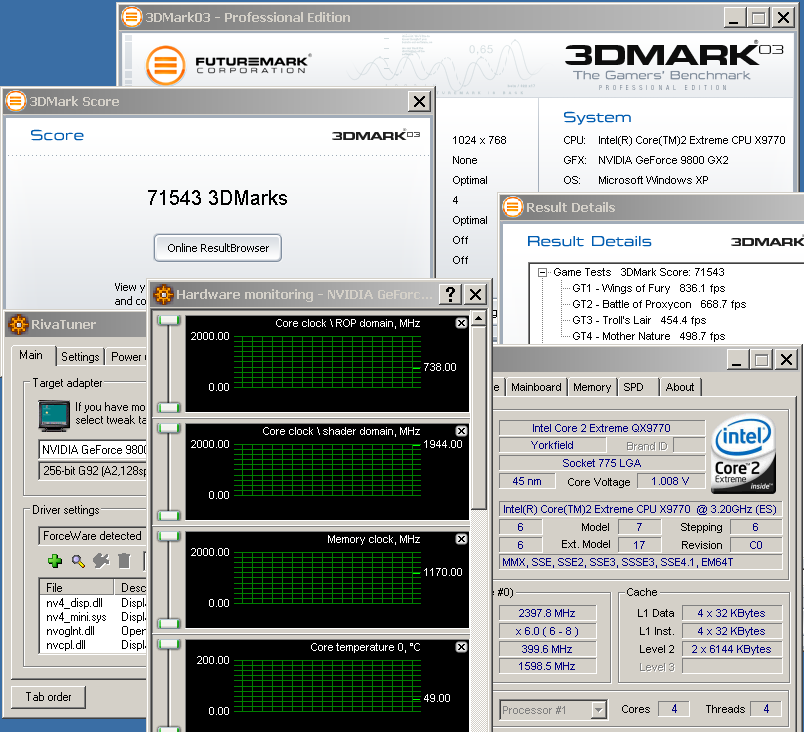Image resolution: width=804 pixels, height=732 pixels.
Task: Open the SPD tab in CPU-Z
Action: [x=634, y=387]
